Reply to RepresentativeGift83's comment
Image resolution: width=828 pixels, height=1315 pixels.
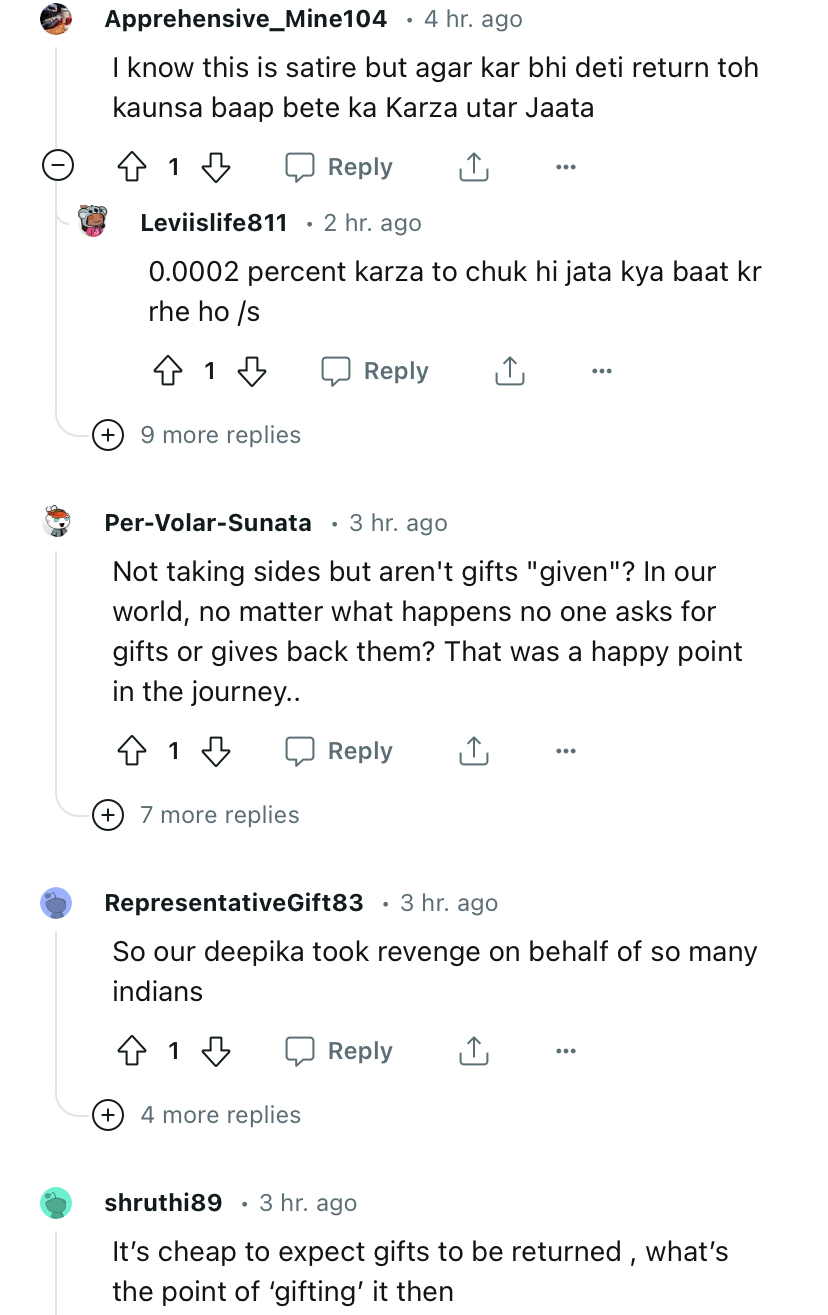click(339, 1051)
